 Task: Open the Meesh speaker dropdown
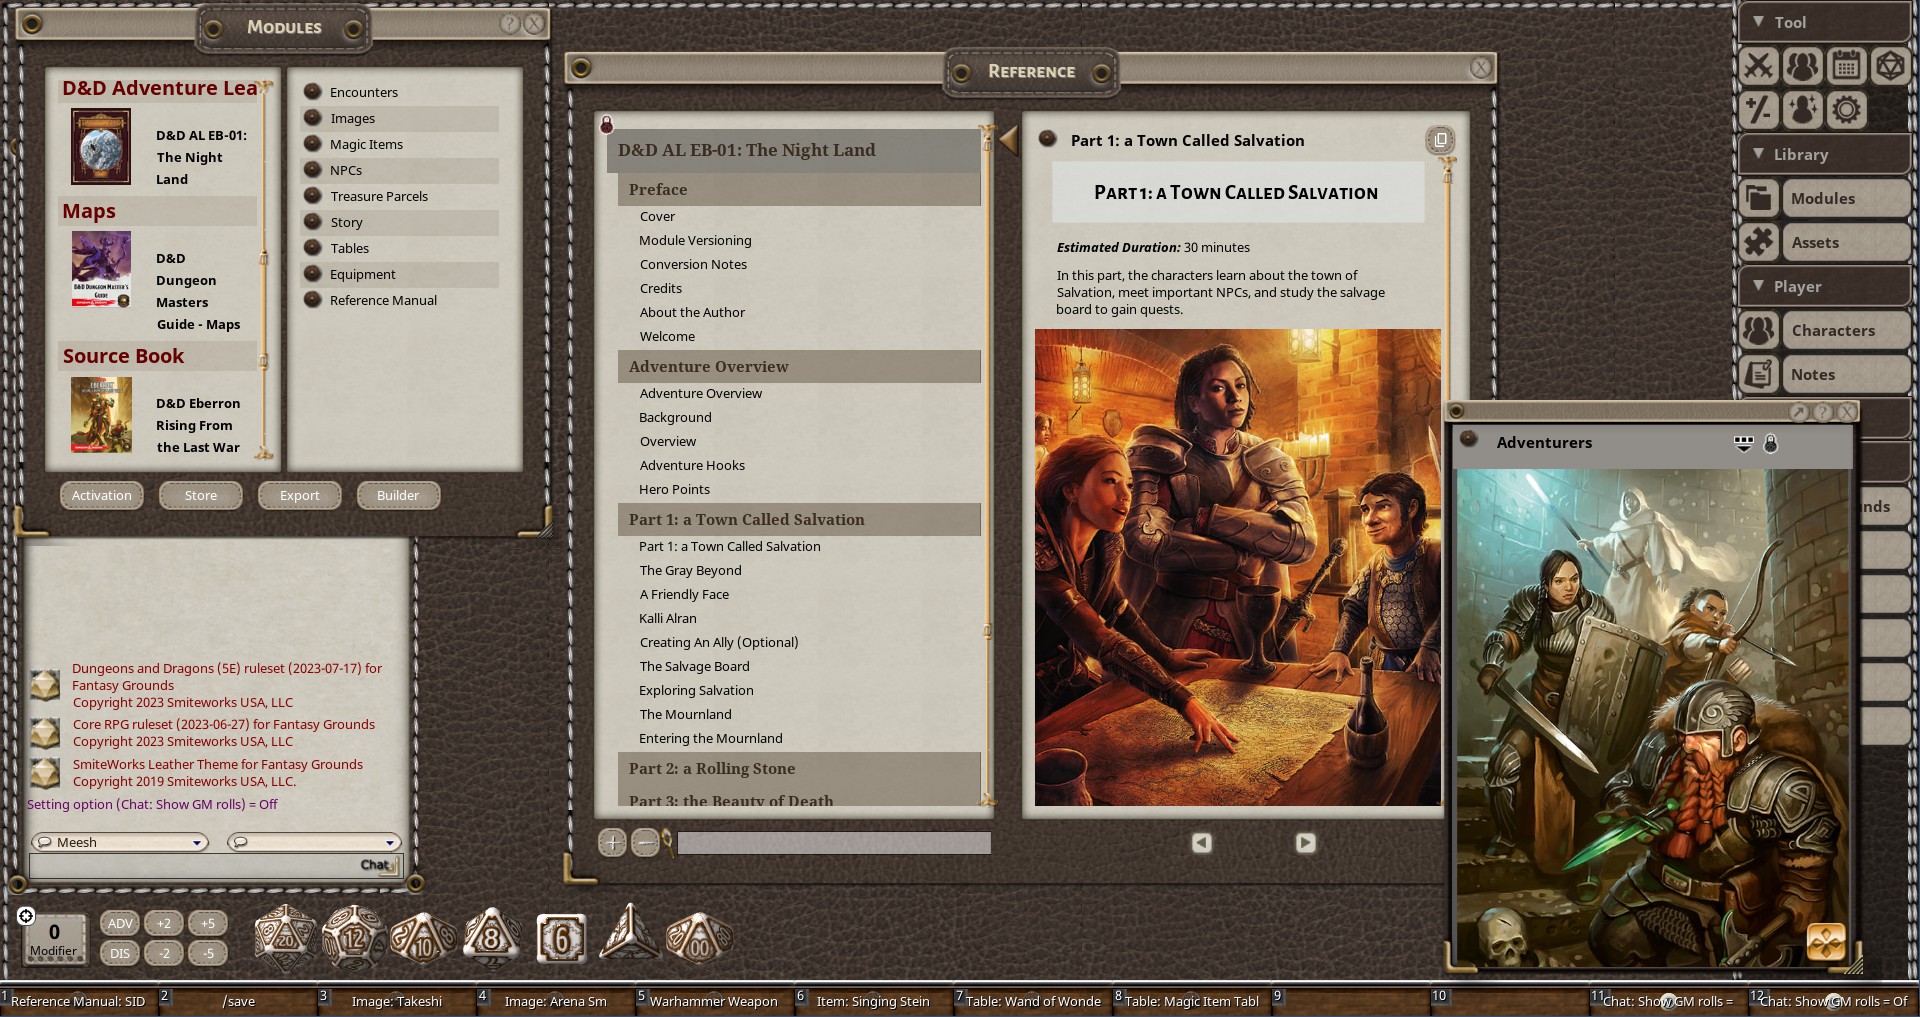120,842
